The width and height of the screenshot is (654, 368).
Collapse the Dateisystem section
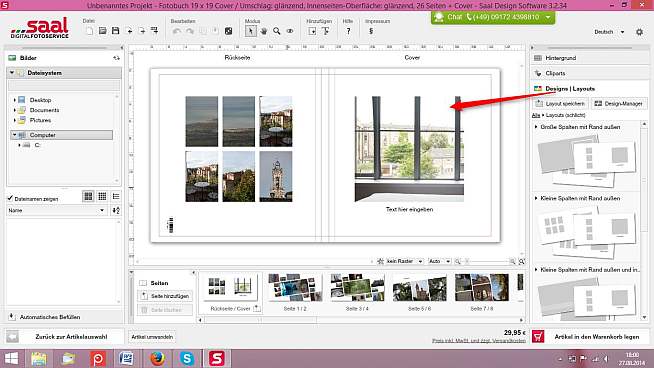[x=12, y=73]
